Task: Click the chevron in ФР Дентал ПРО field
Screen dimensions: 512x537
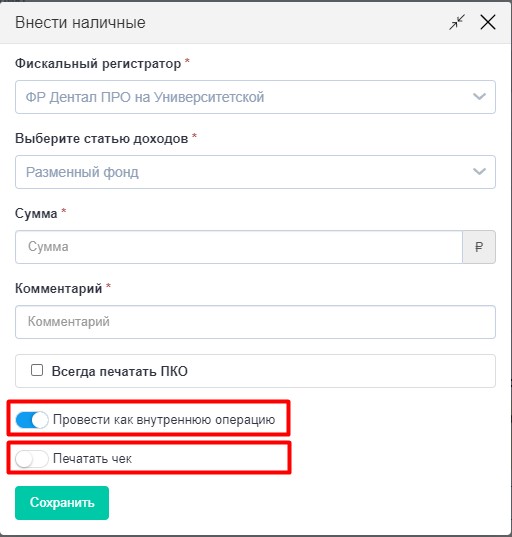Action: pos(479,97)
